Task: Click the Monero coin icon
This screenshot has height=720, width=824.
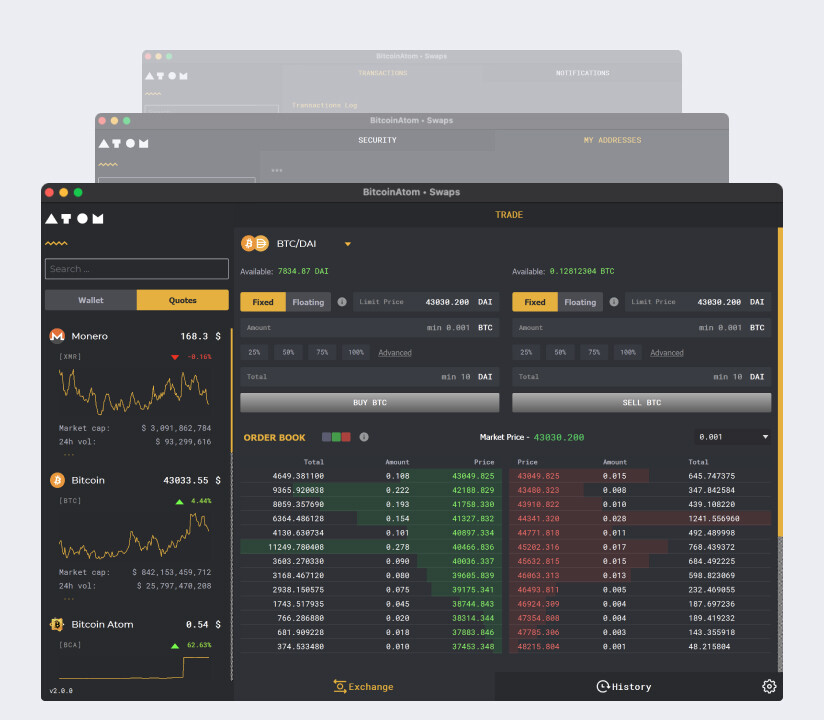Action: (57, 336)
